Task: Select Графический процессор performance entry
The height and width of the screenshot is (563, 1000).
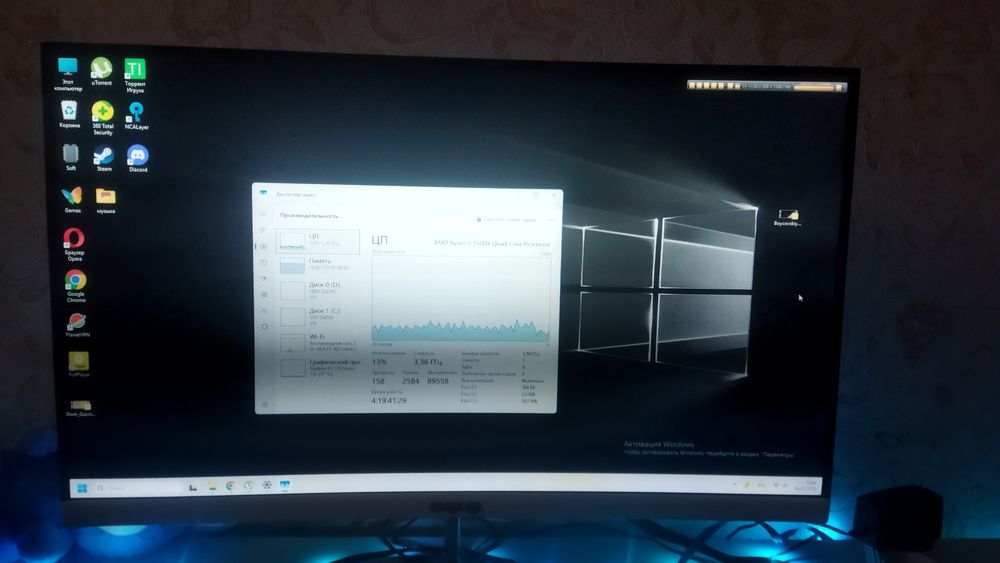Action: point(319,368)
